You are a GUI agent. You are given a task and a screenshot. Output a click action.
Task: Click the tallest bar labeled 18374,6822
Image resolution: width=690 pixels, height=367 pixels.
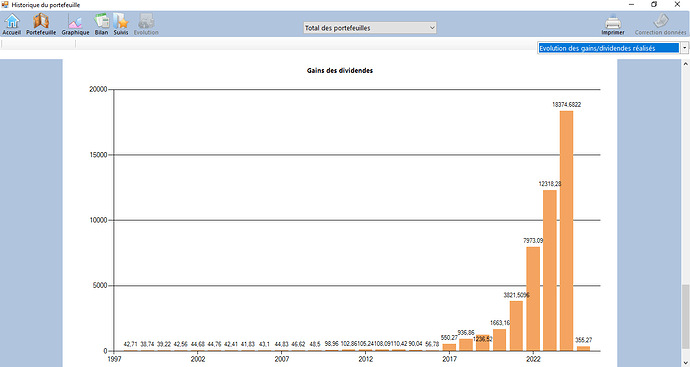click(x=566, y=231)
